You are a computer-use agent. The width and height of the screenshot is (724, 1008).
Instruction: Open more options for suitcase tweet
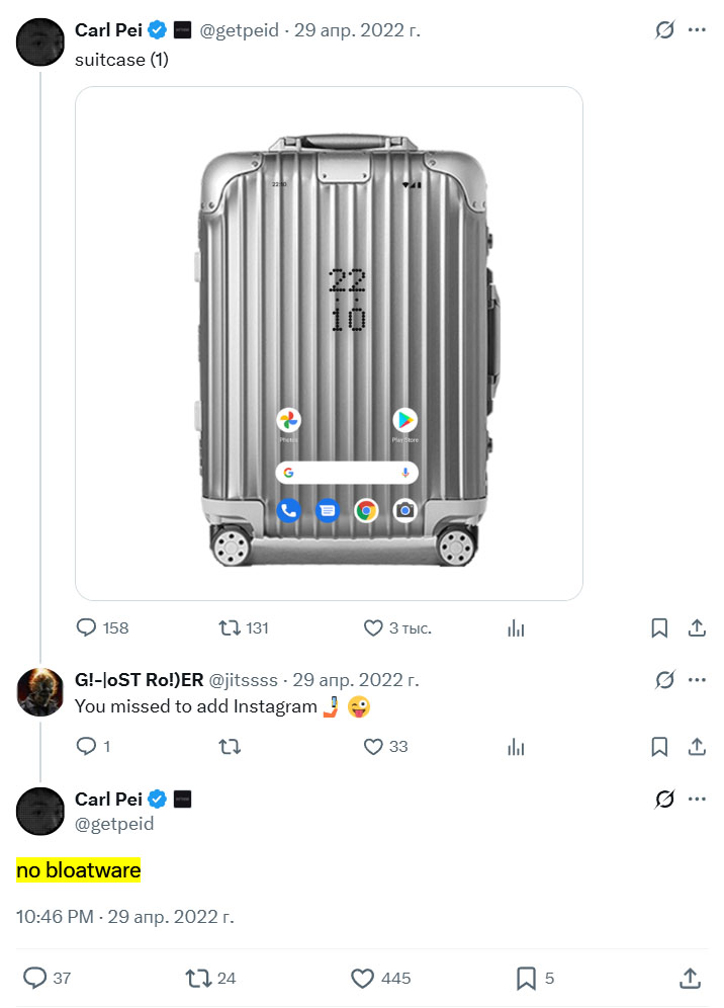click(x=697, y=30)
